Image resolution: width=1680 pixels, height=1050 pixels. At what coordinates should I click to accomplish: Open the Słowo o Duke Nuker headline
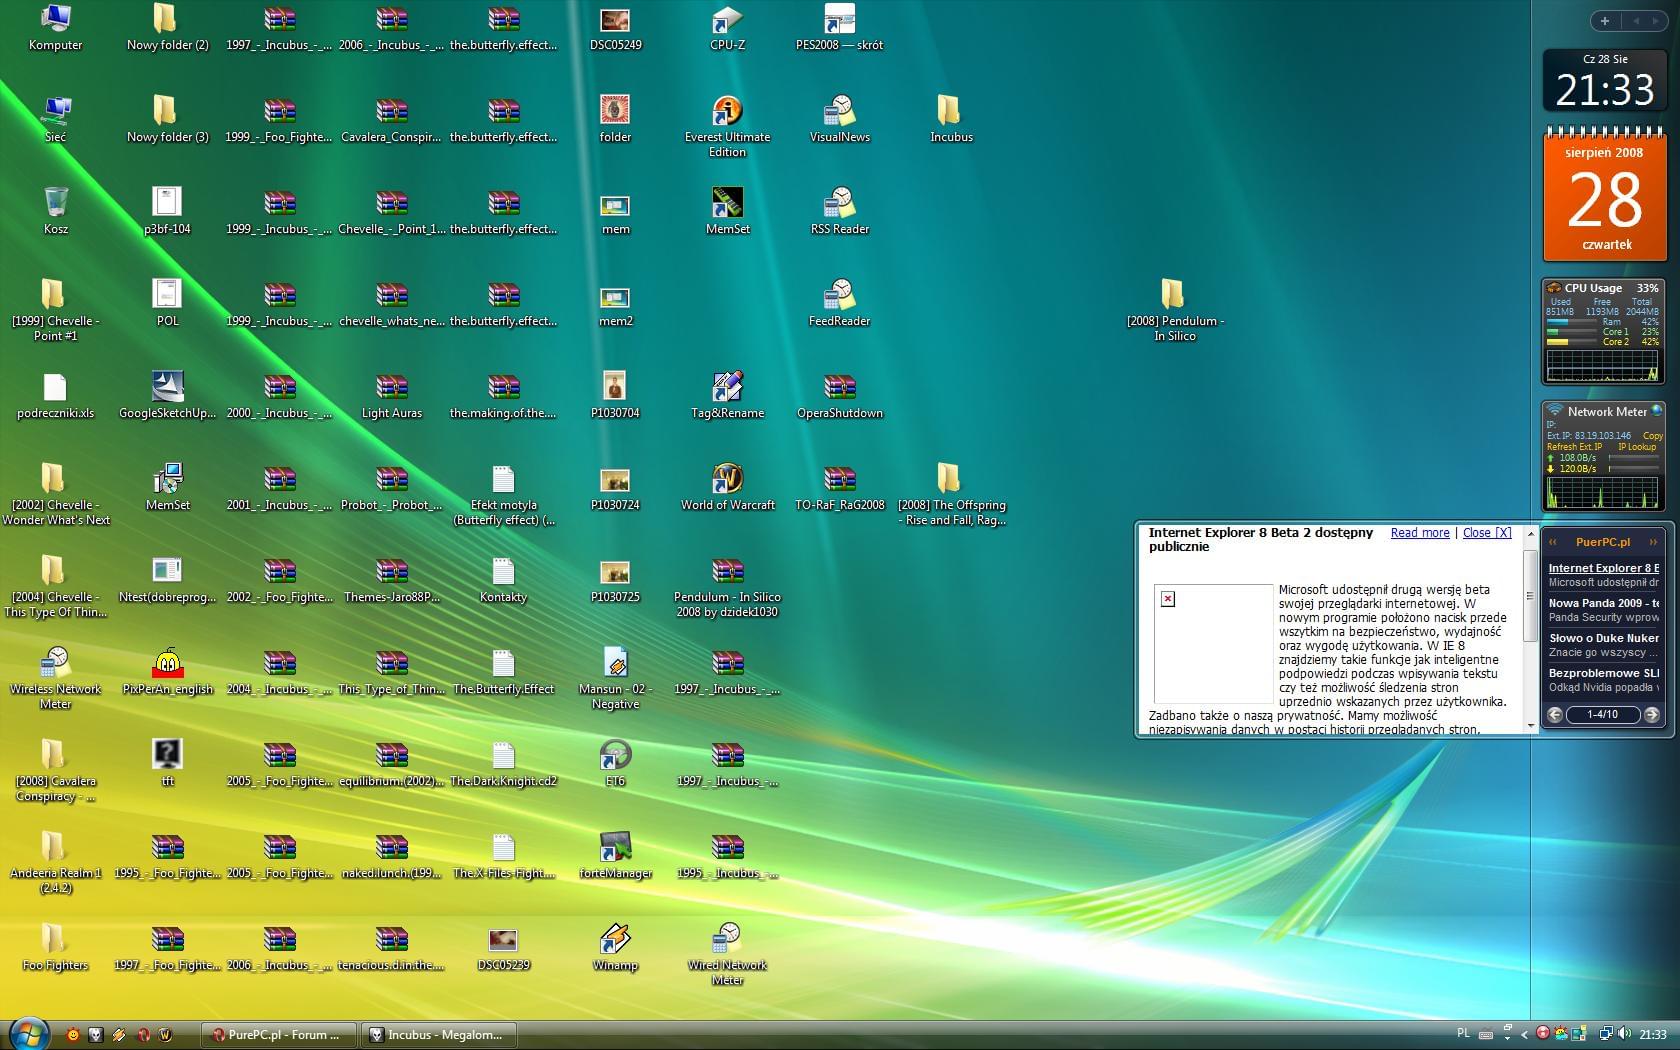coord(1603,638)
